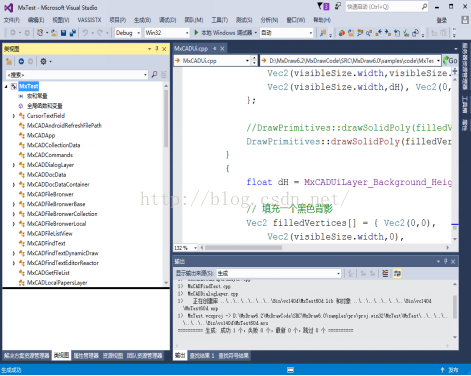The image size is (471, 376).
Task: Click the Undo toolbar icon
Action: [x=86, y=33]
